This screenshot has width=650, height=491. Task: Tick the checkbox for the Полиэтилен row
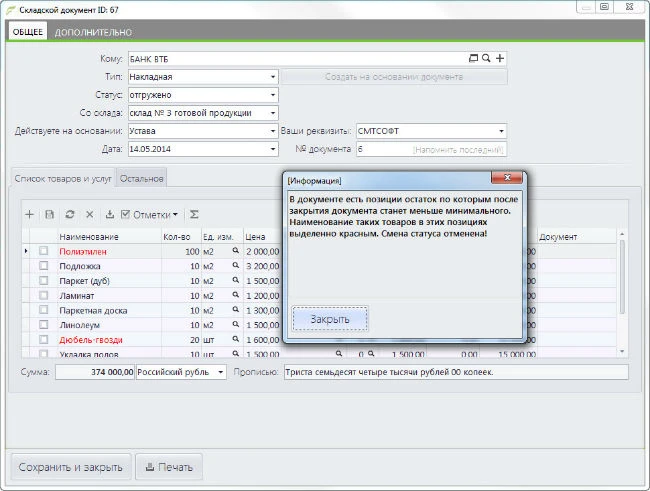pos(43,251)
